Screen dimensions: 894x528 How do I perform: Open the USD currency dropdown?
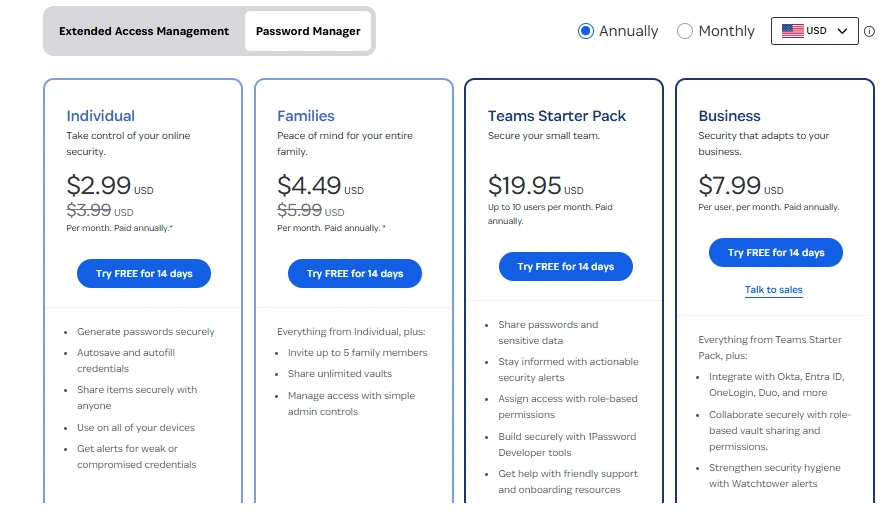pos(815,31)
